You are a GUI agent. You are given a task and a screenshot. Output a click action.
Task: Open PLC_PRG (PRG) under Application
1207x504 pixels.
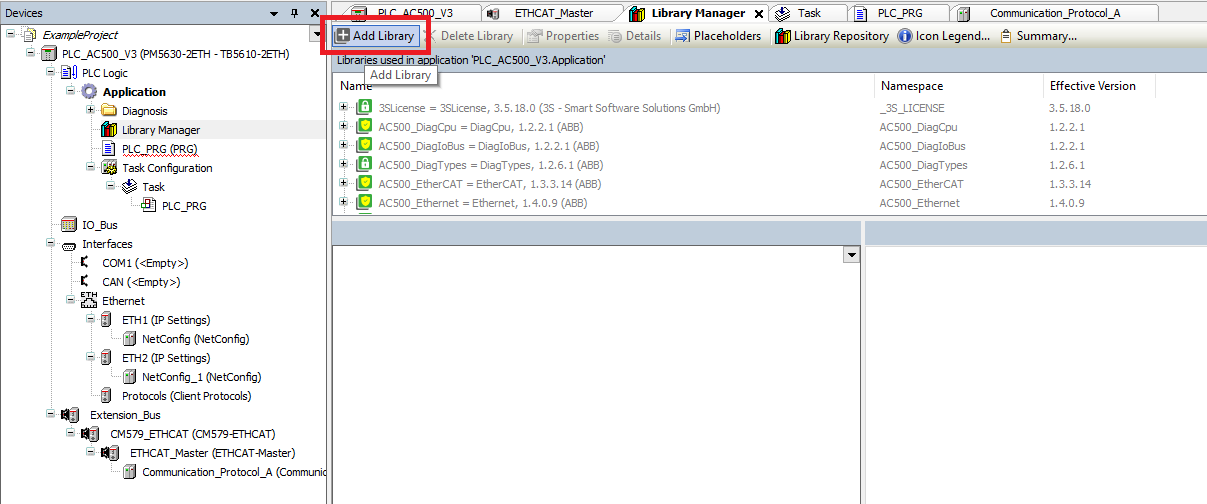(x=159, y=149)
